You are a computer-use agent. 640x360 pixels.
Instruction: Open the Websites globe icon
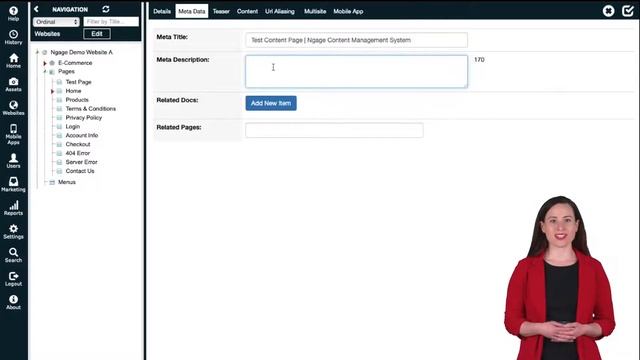(x=13, y=108)
